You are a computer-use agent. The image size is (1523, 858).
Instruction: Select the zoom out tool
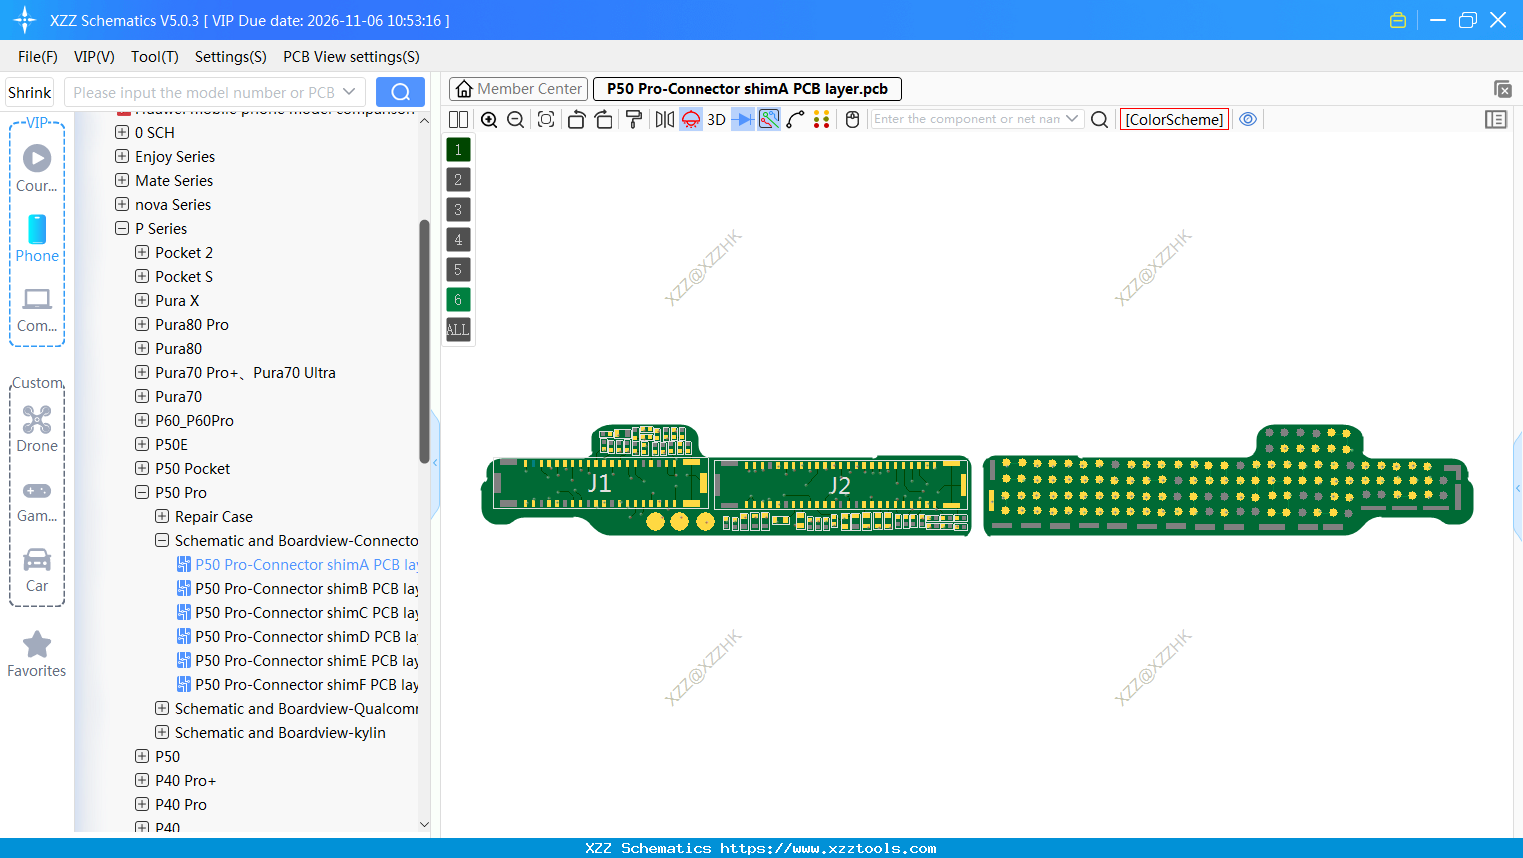[515, 119]
